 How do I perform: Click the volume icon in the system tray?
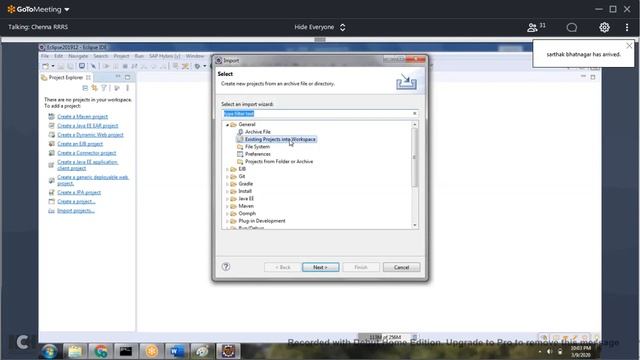click(550, 351)
